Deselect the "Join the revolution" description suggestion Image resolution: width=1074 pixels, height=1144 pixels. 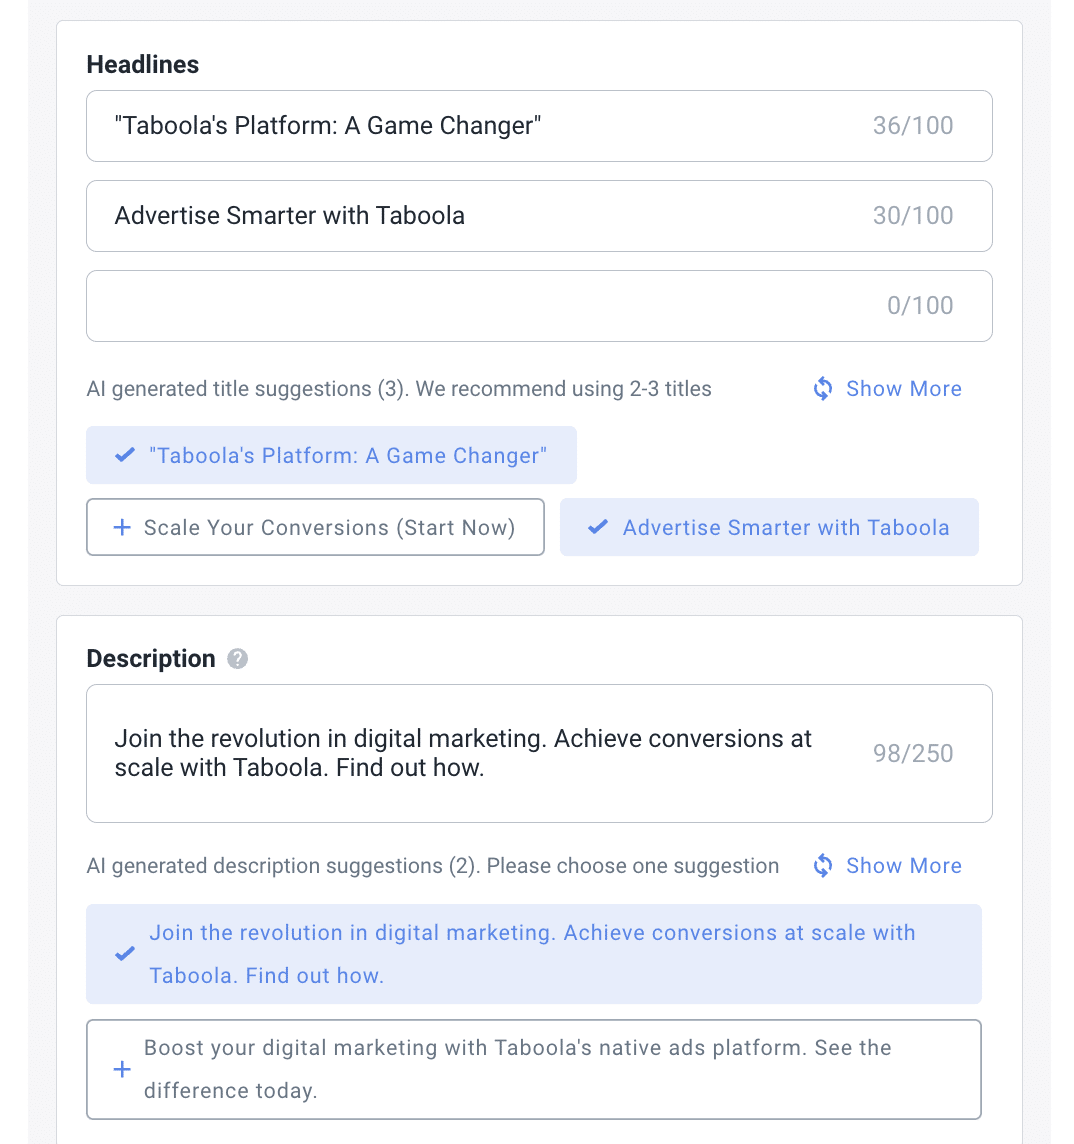tap(533, 953)
